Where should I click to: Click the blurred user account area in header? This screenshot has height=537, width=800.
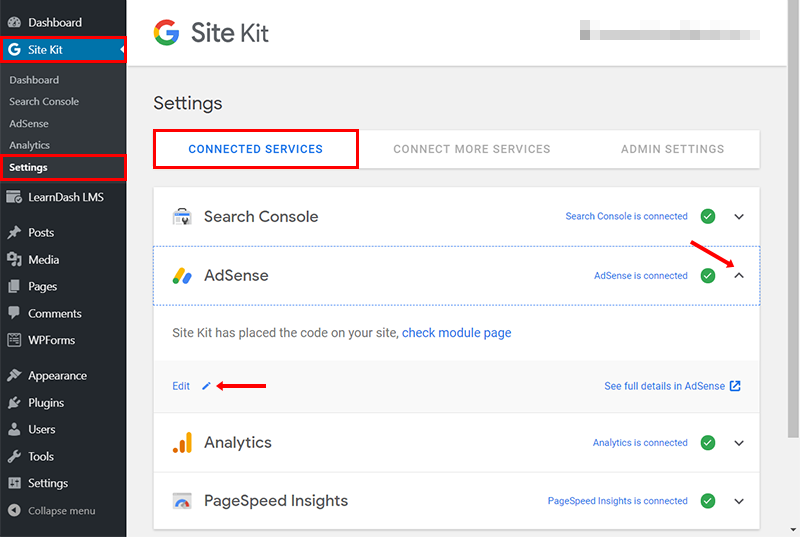670,30
